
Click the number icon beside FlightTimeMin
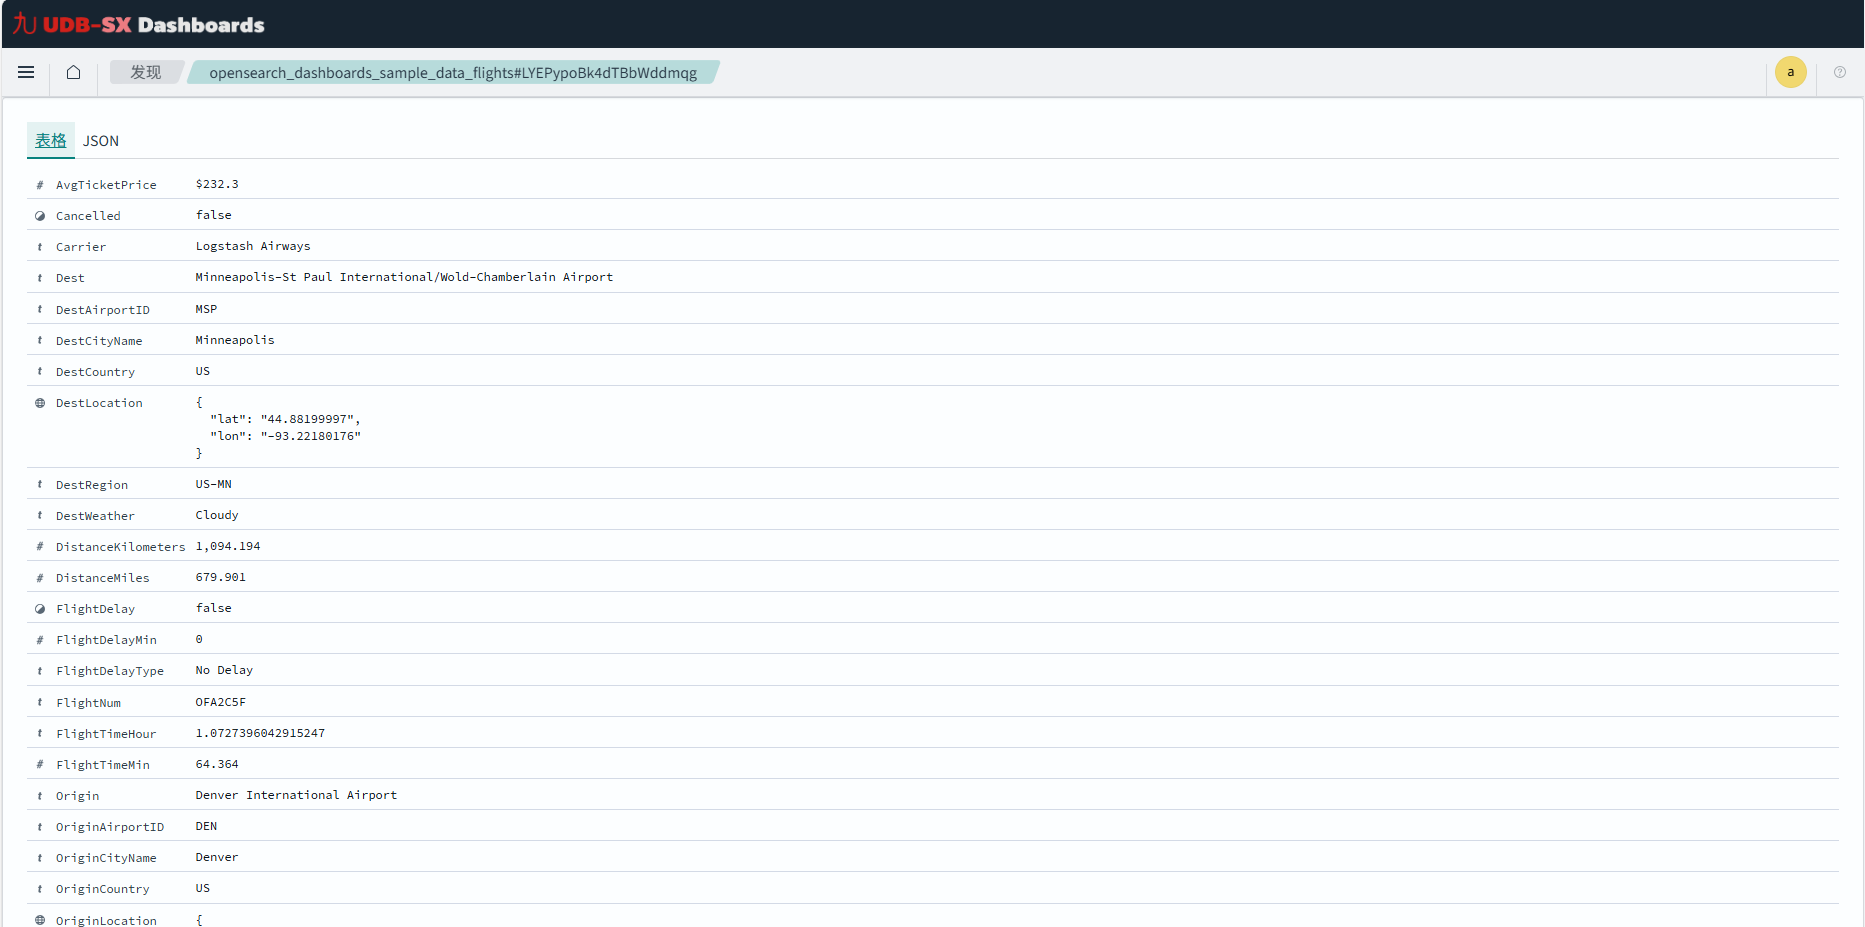[x=39, y=764]
